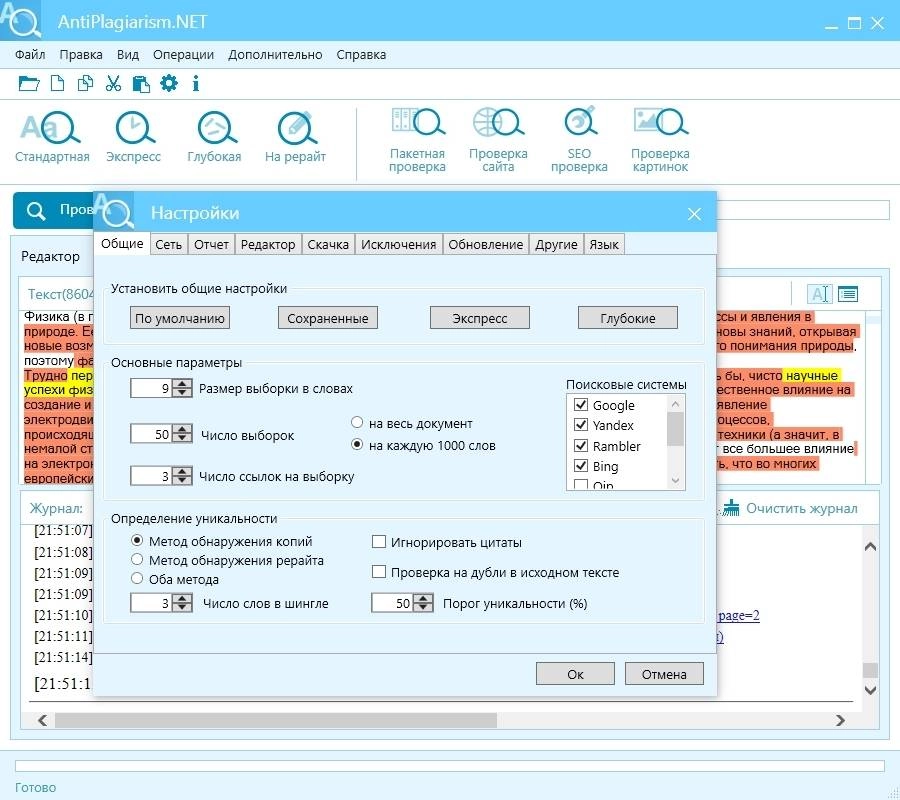This screenshot has width=900, height=800.
Task: Click the journal scroll down arrow
Action: [x=870, y=689]
